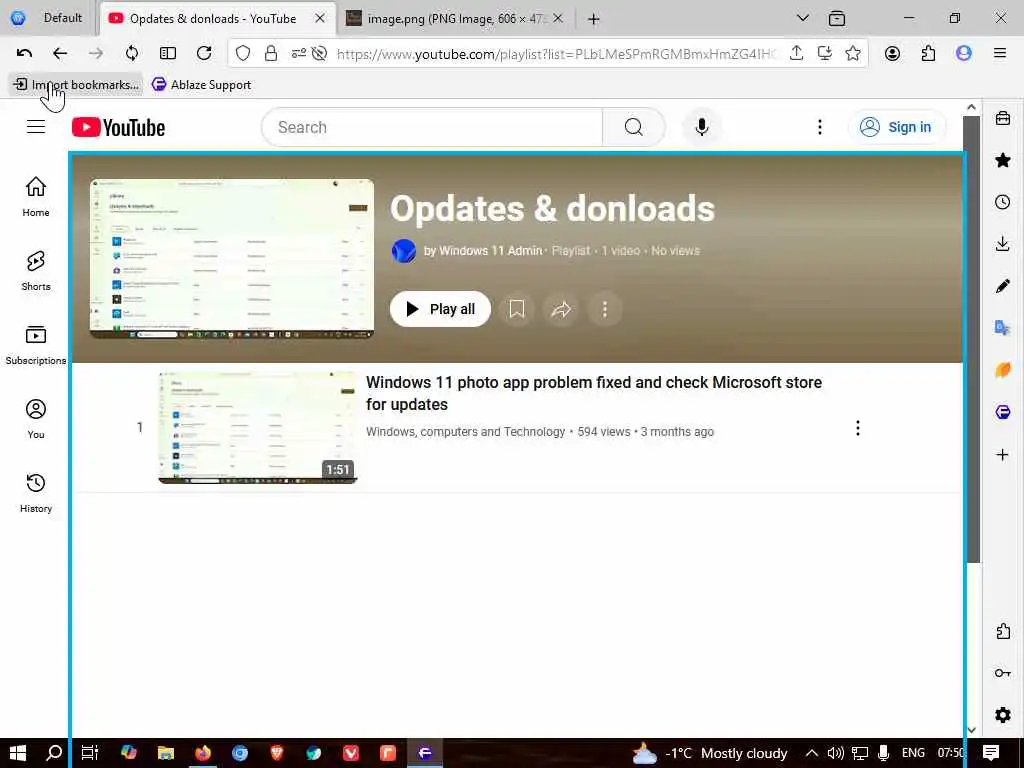
Task: Click the padlock site info icon
Action: coord(271,54)
